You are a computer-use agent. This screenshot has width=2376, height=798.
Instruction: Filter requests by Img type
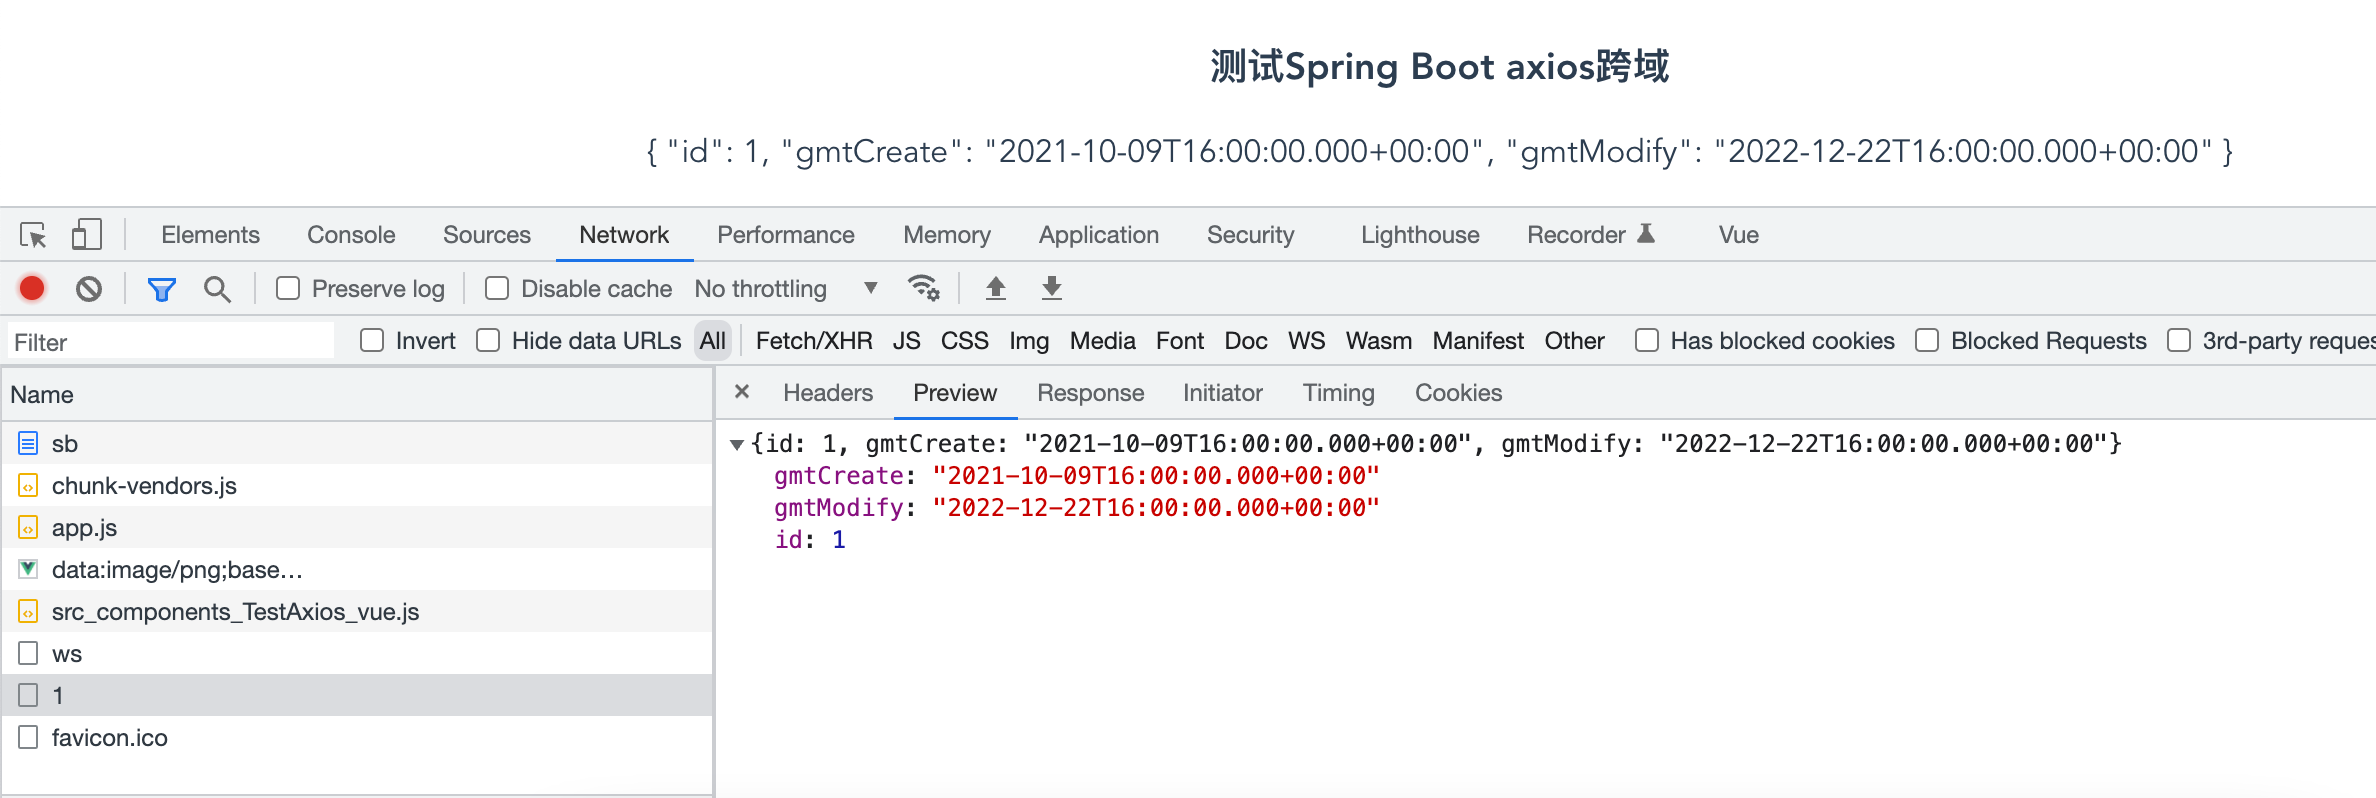point(1029,341)
